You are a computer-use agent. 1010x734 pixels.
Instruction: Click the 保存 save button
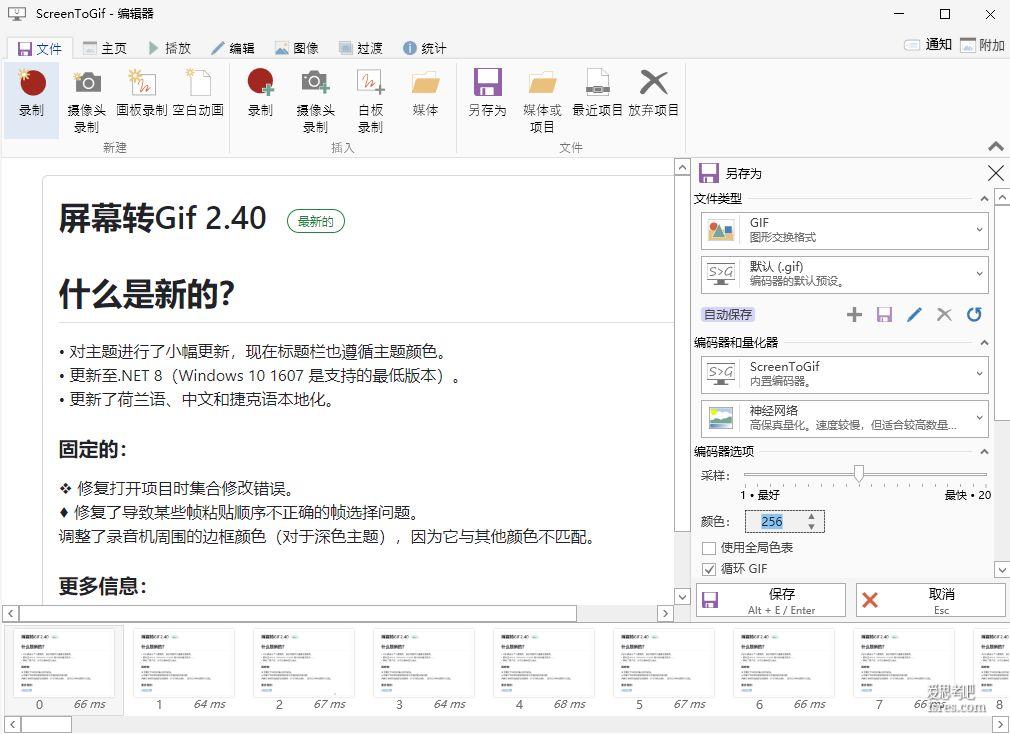click(x=771, y=600)
